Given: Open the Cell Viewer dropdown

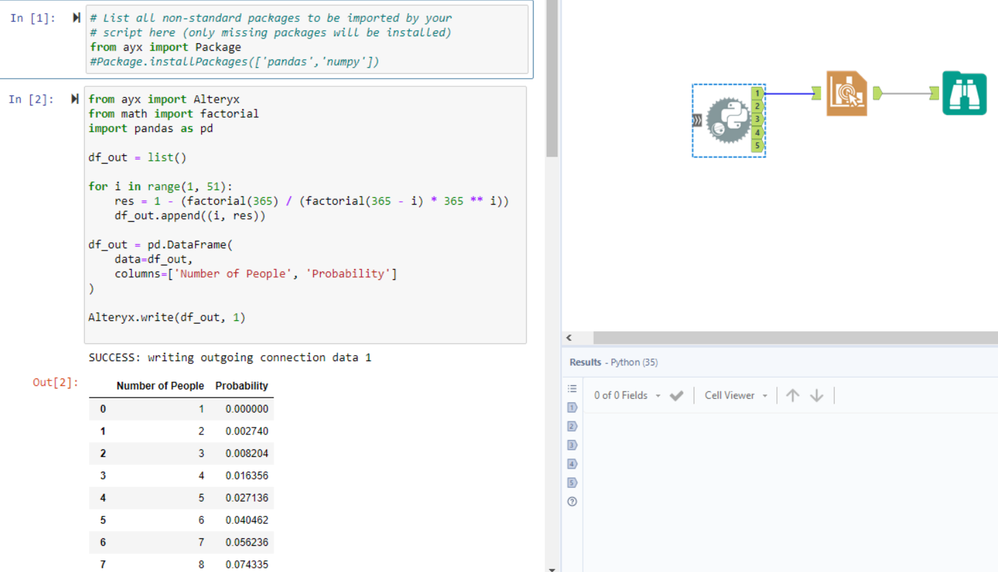Looking at the screenshot, I should tap(736, 395).
